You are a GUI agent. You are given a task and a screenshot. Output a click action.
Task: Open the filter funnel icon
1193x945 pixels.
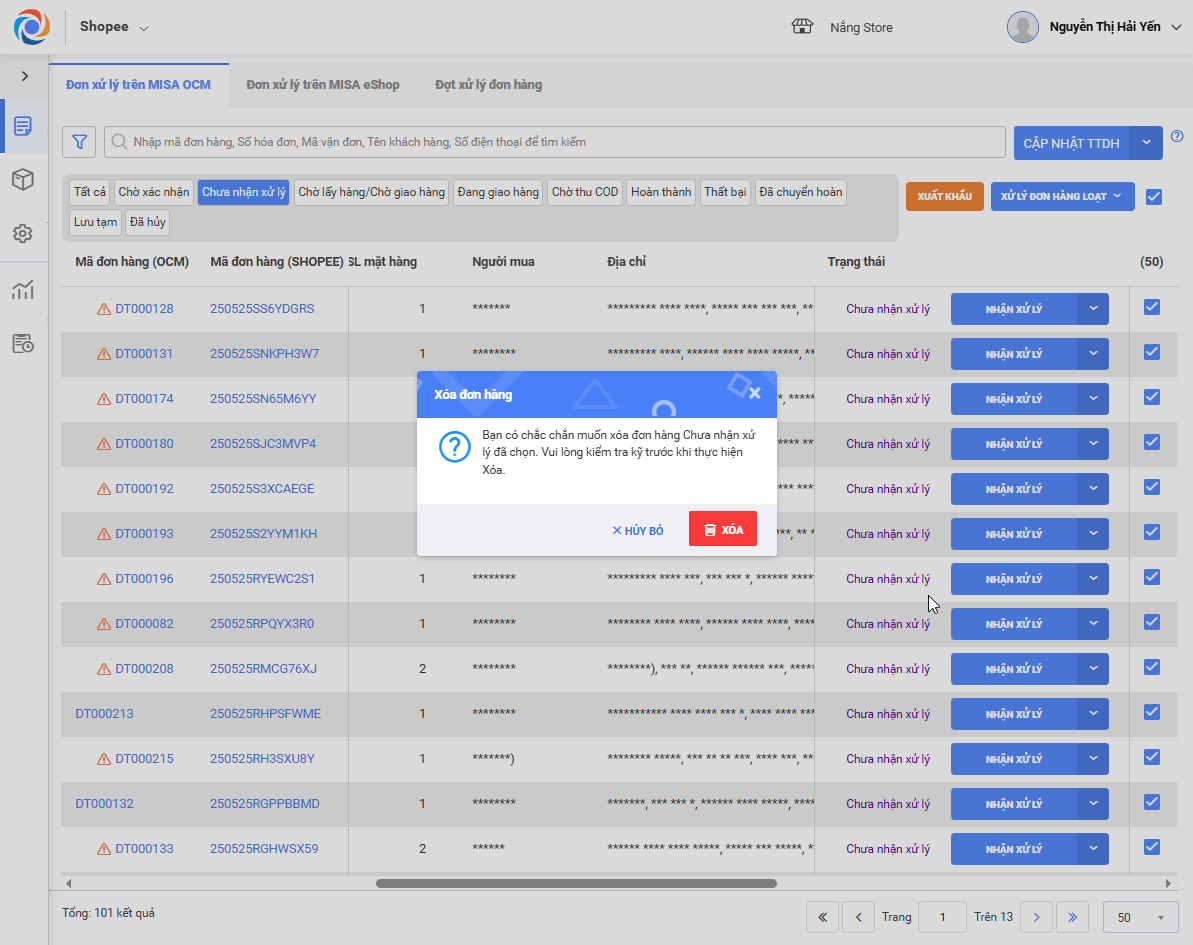[79, 142]
